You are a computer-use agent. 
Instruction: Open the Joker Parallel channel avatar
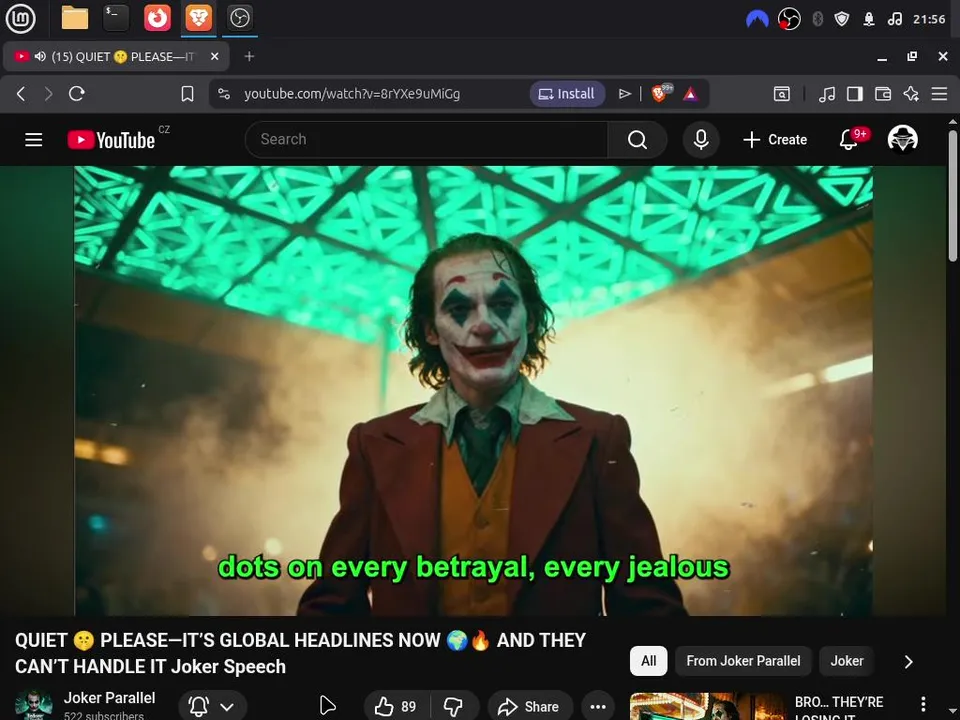[33, 705]
